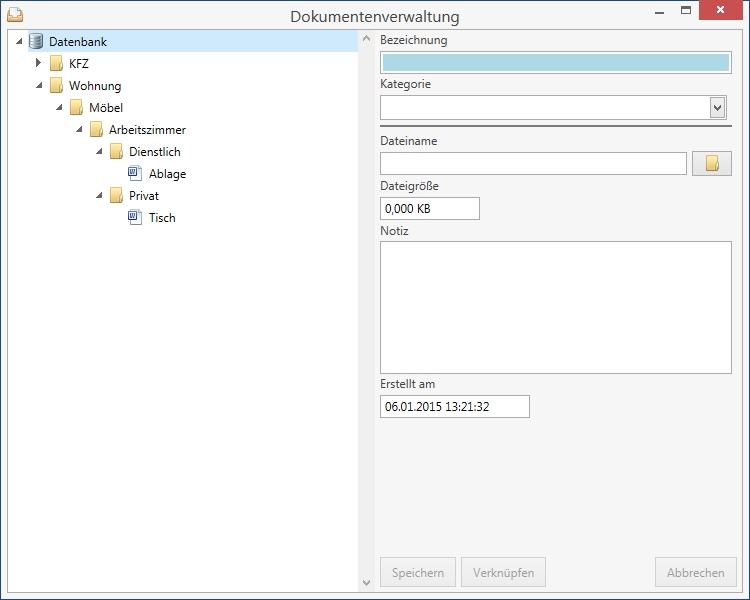The image size is (750, 600).
Task: Click the Dateigröße field showing 0,000 KB
Action: [x=430, y=209]
